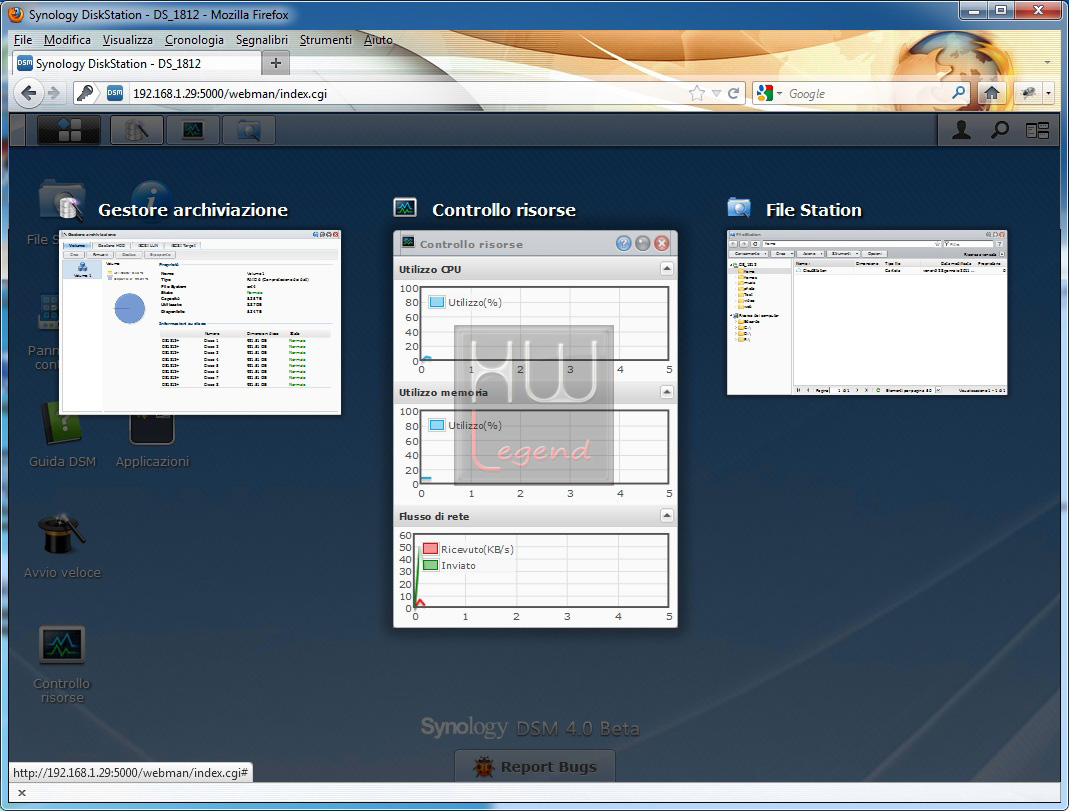Click Gestore archiviazione title label
This screenshot has width=1069, height=811.
[193, 210]
